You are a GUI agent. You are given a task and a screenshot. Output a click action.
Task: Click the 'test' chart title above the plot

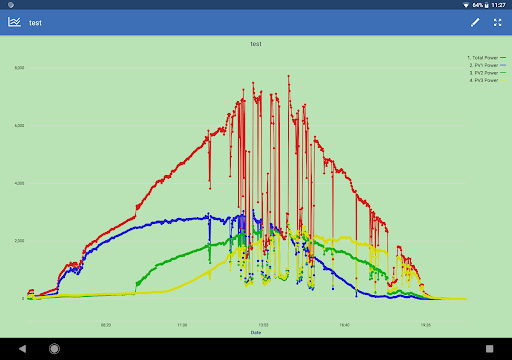[x=256, y=44]
